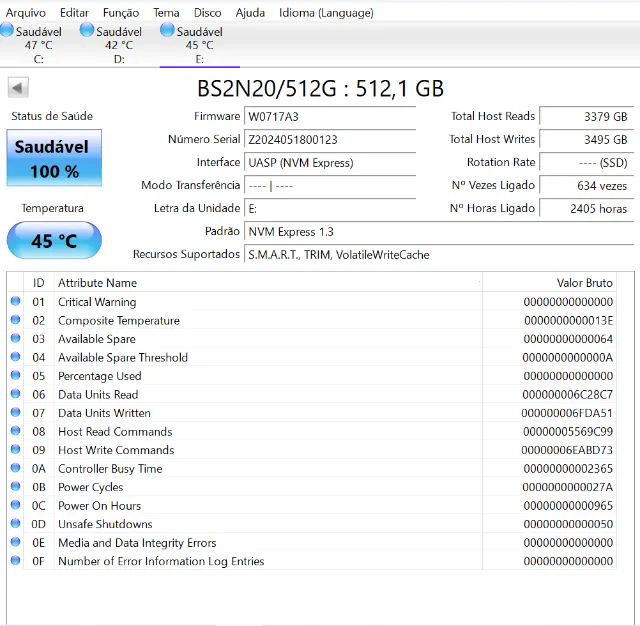Click the status dot for Data Units Read
640x626 pixels.
coord(16,394)
